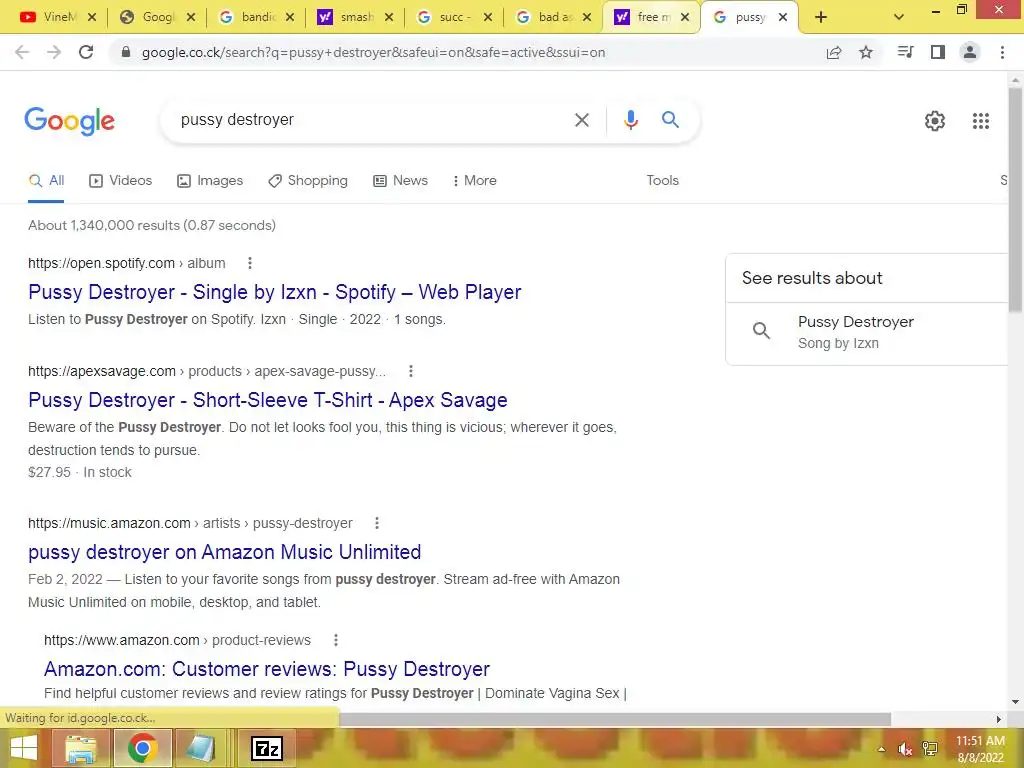
Task: Click 'Song by Izxn' in See results about
Action: [x=838, y=344]
